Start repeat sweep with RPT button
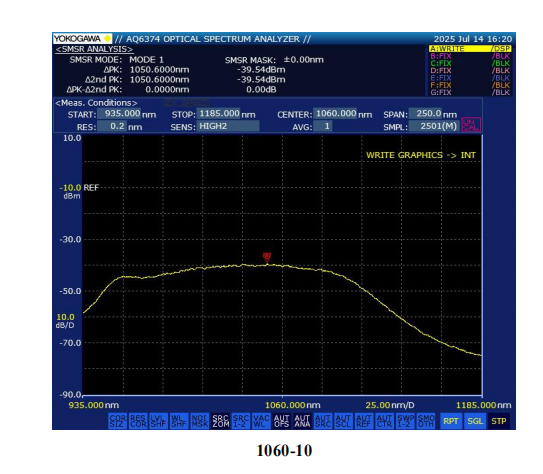Screen dimensions: 543x474 451,421
